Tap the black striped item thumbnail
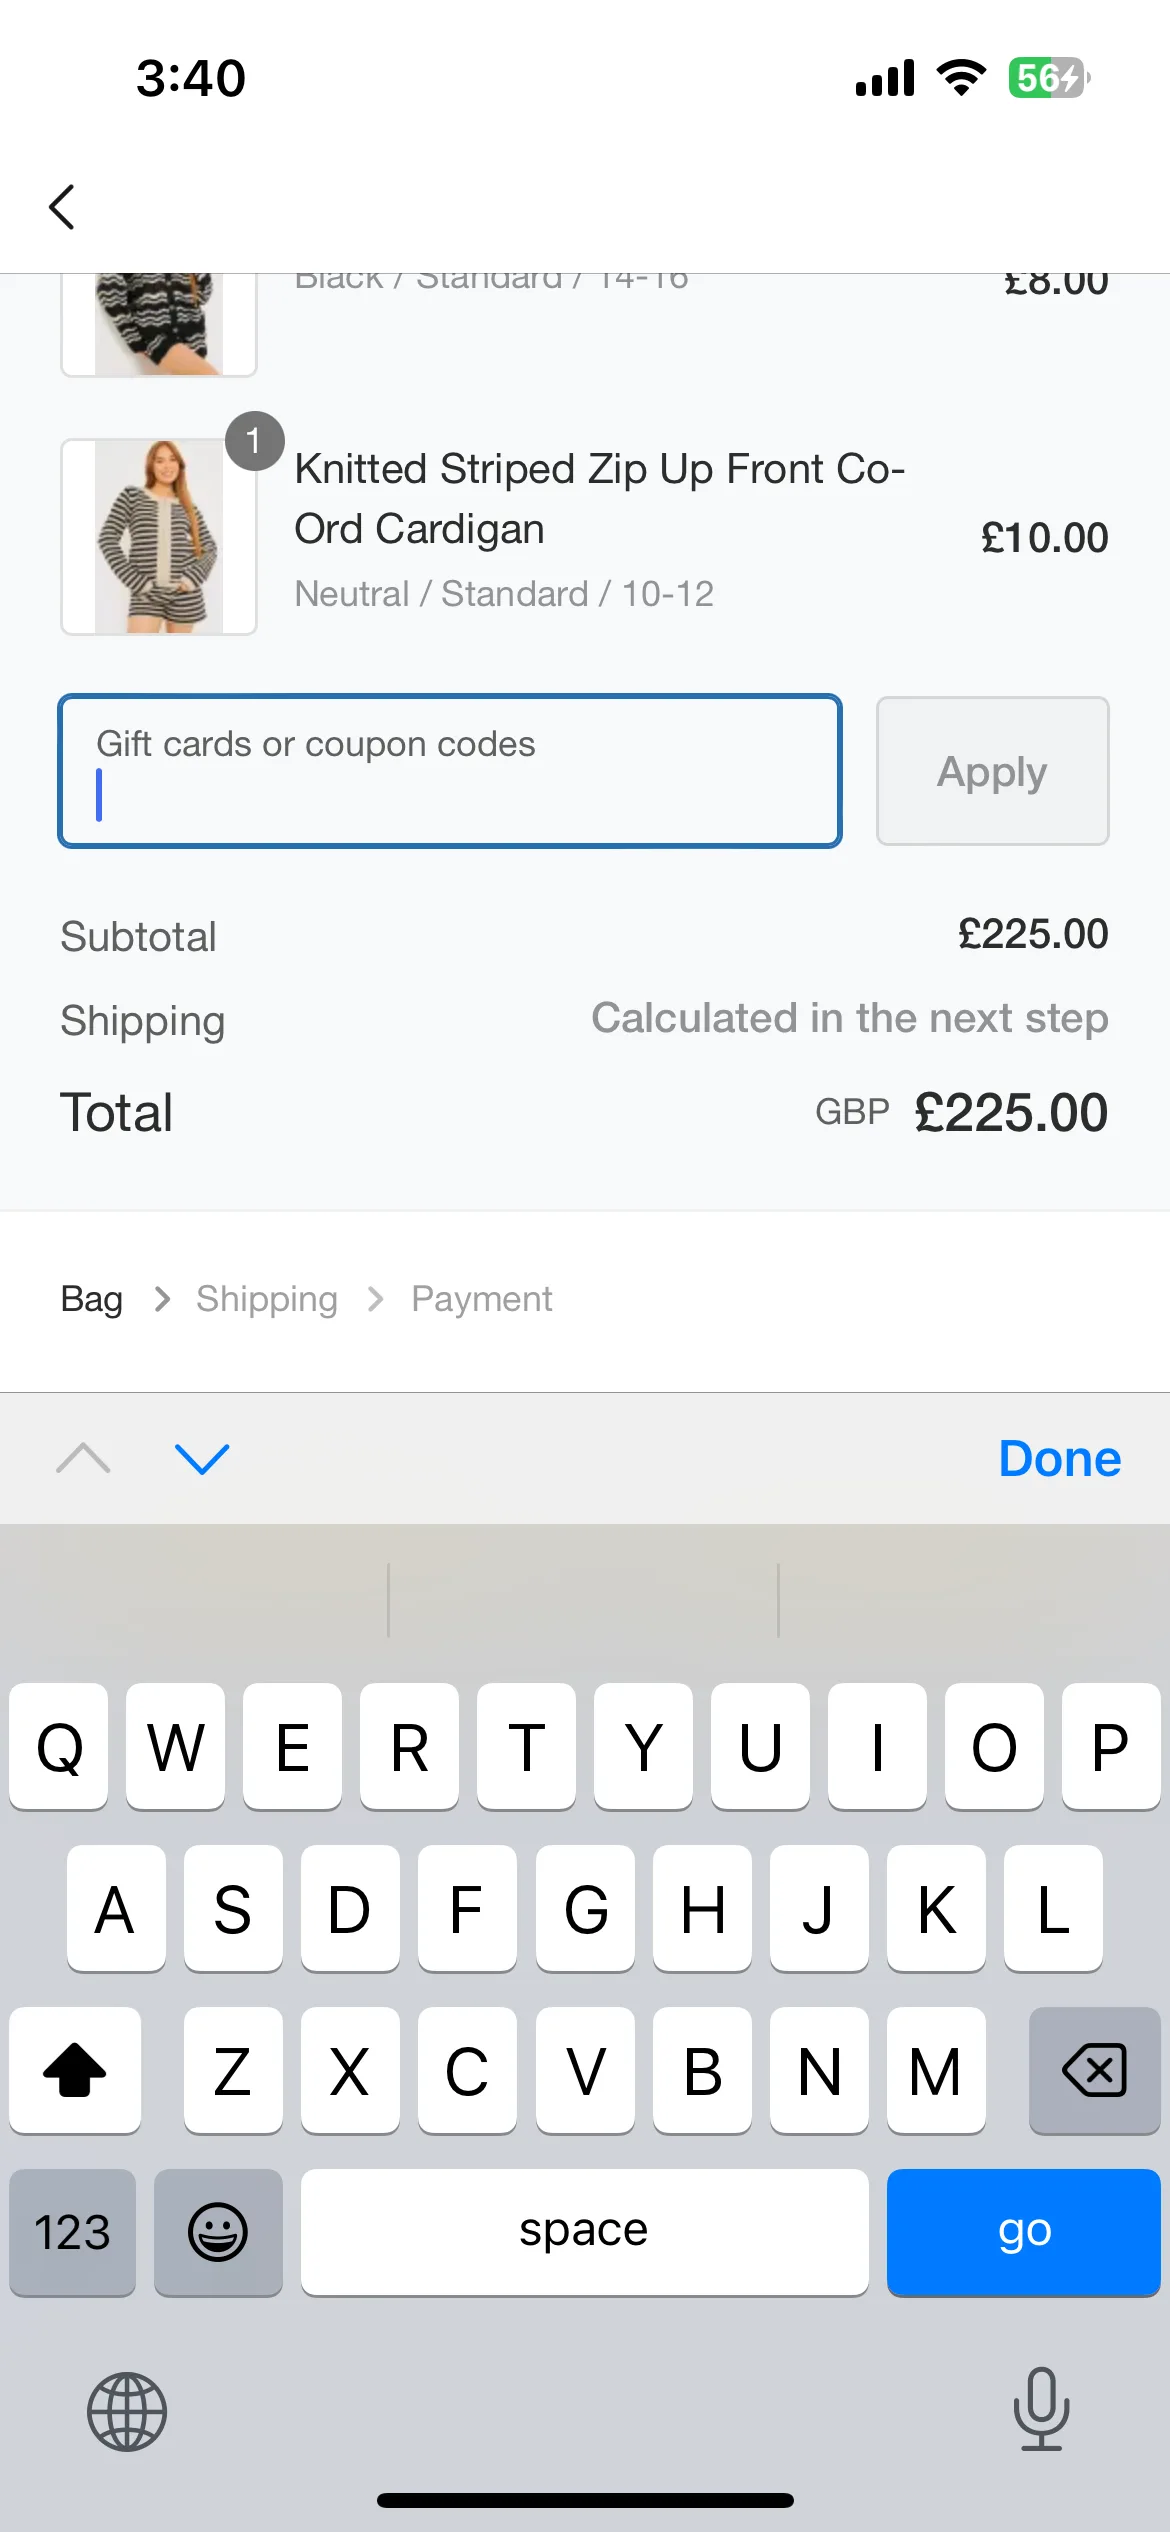 click(x=159, y=325)
